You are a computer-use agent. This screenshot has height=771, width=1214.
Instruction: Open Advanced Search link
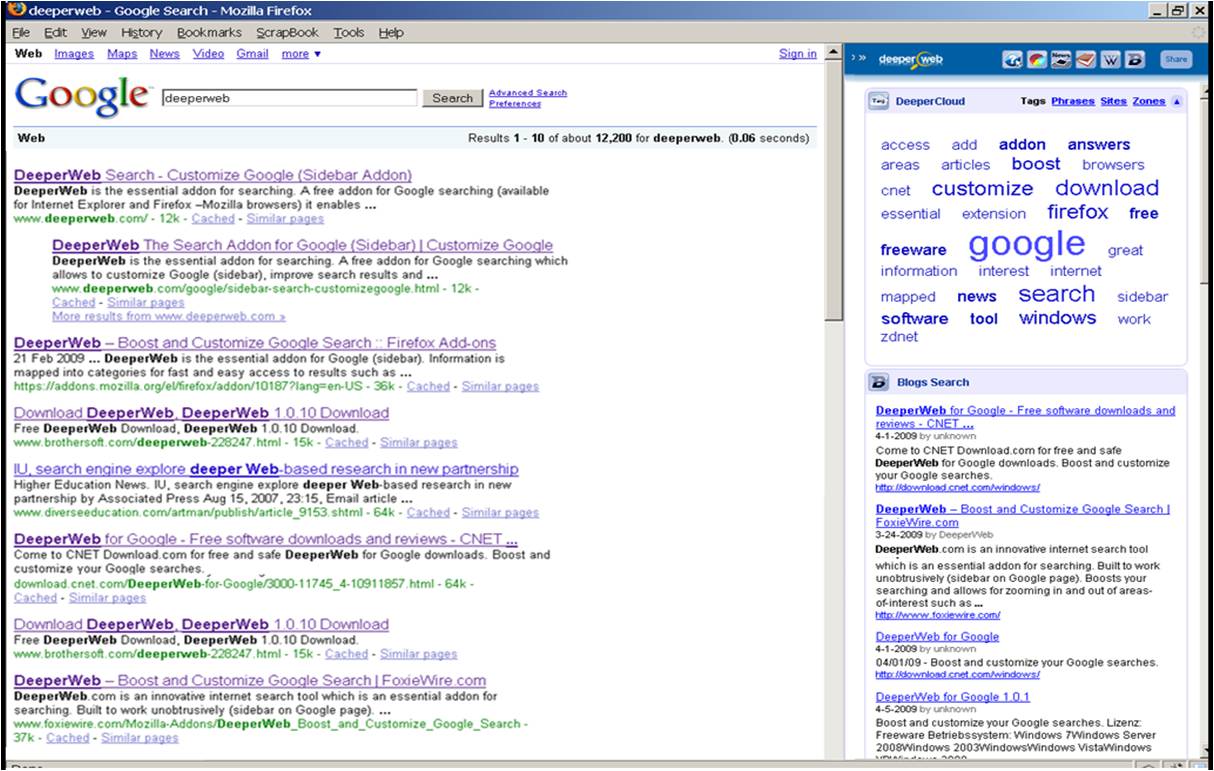[x=528, y=93]
